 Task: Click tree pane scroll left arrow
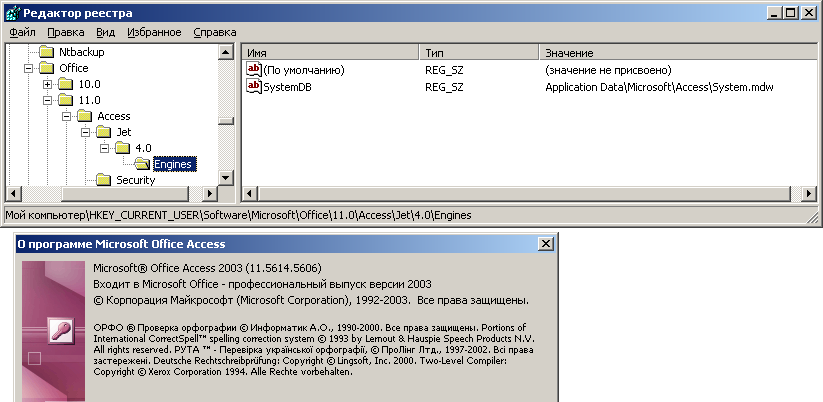[x=13, y=194]
